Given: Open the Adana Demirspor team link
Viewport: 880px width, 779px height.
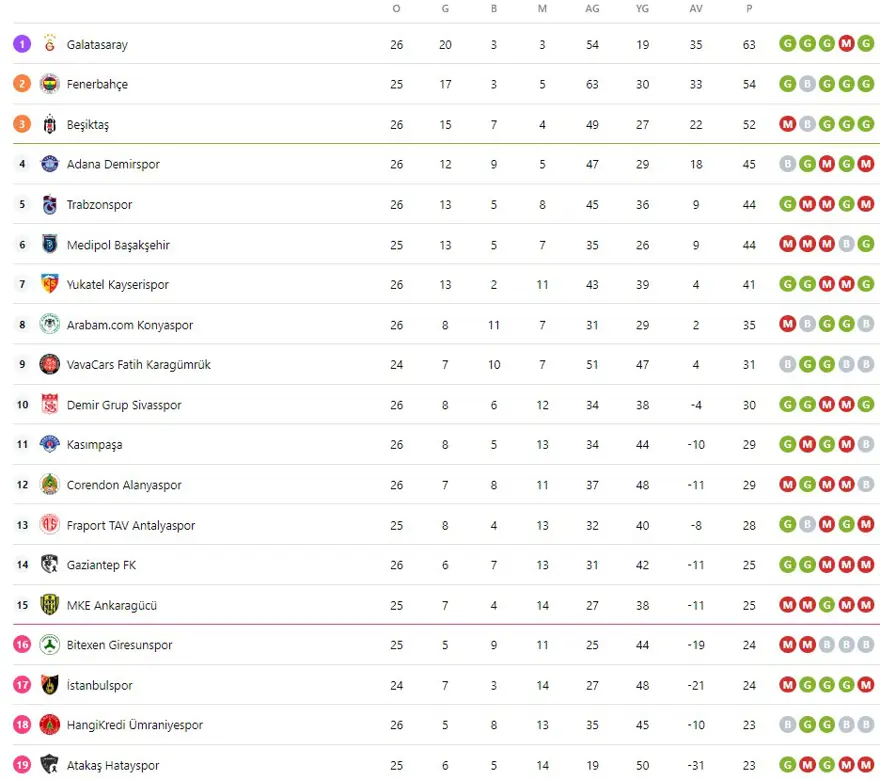Looking at the screenshot, I should tap(113, 165).
